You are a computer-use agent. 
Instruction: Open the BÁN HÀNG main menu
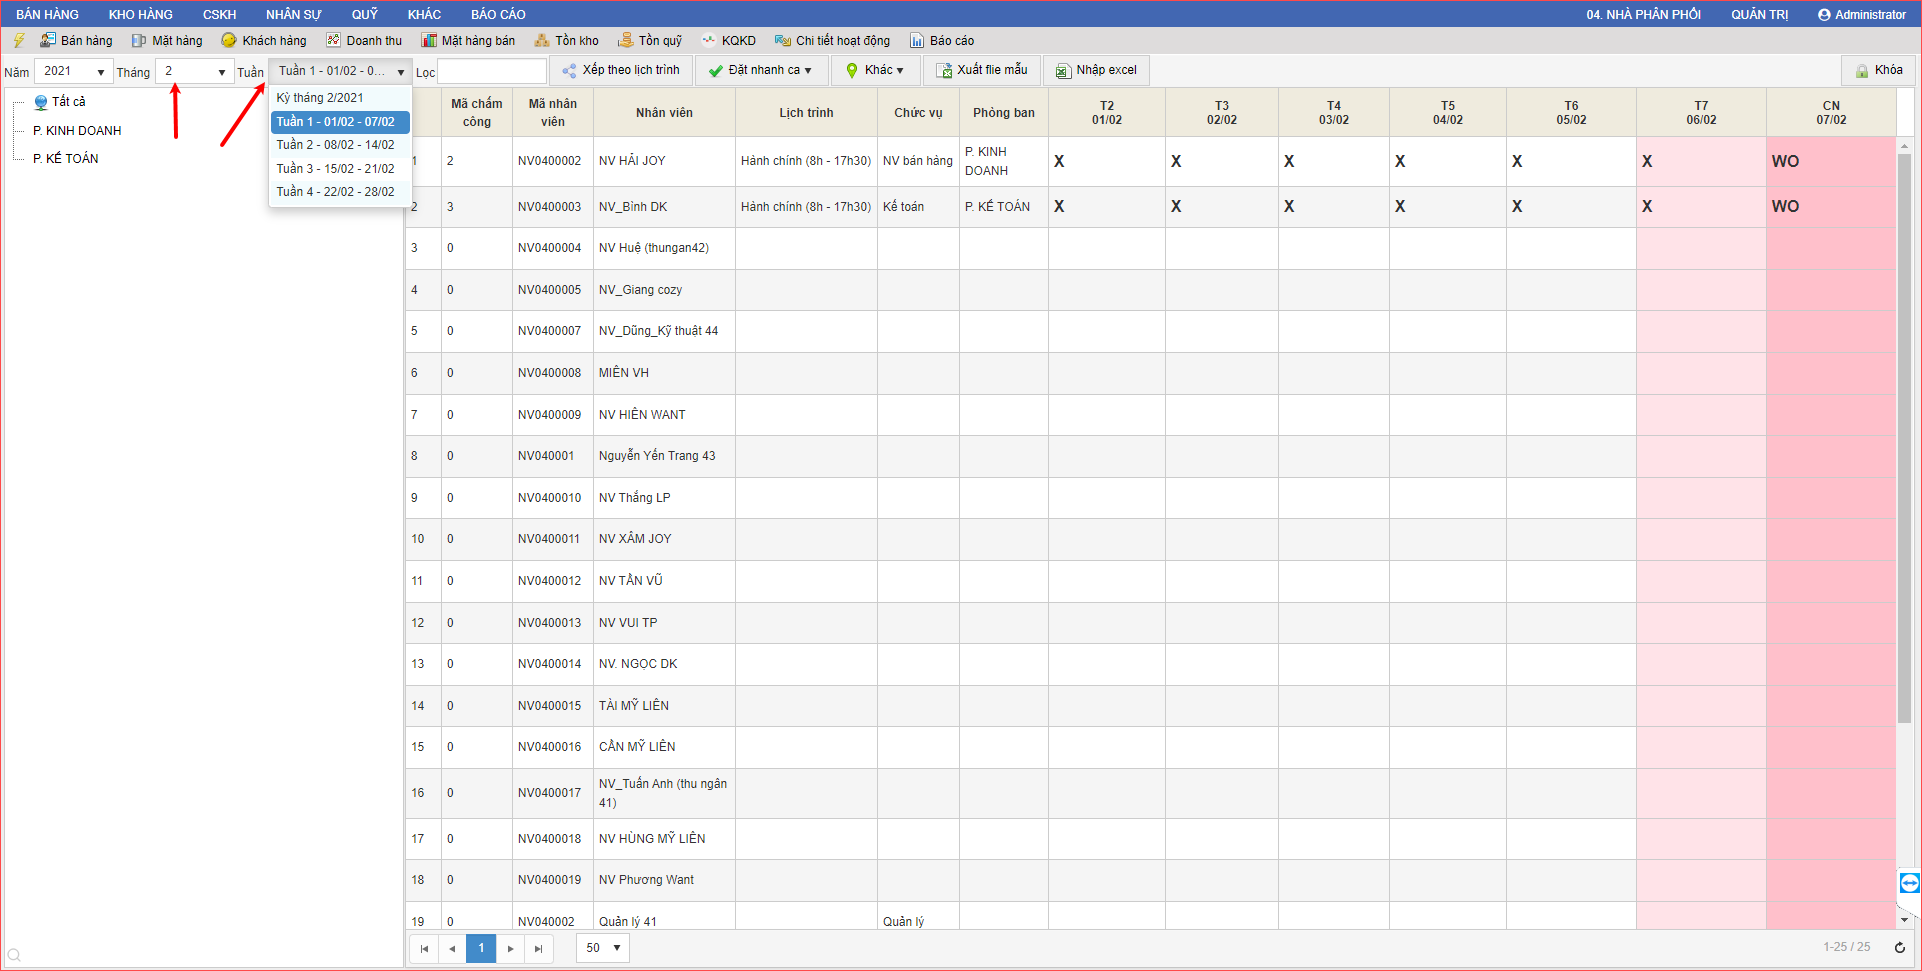(47, 14)
